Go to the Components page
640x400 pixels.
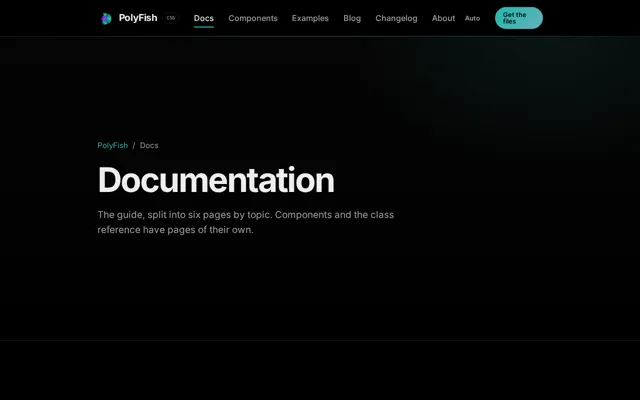point(253,18)
